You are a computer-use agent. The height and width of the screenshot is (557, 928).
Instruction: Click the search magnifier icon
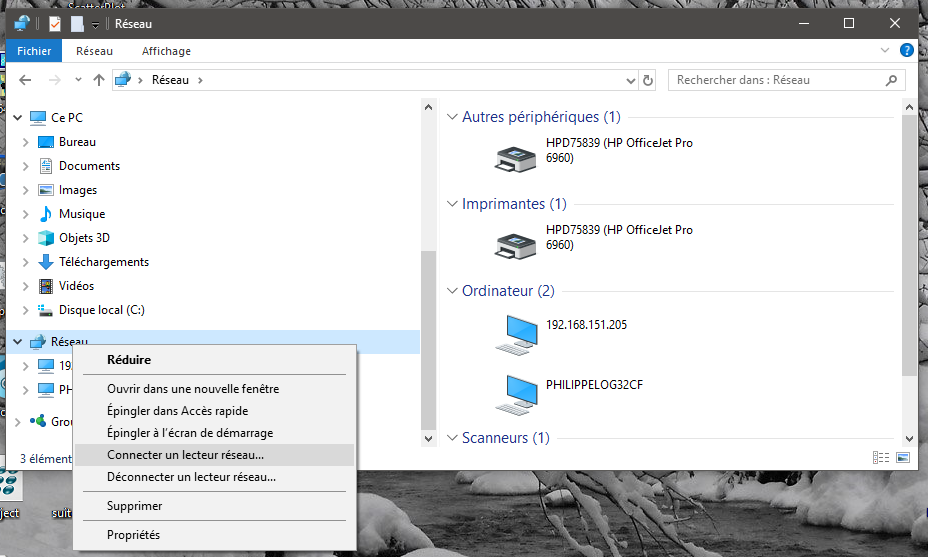[891, 80]
